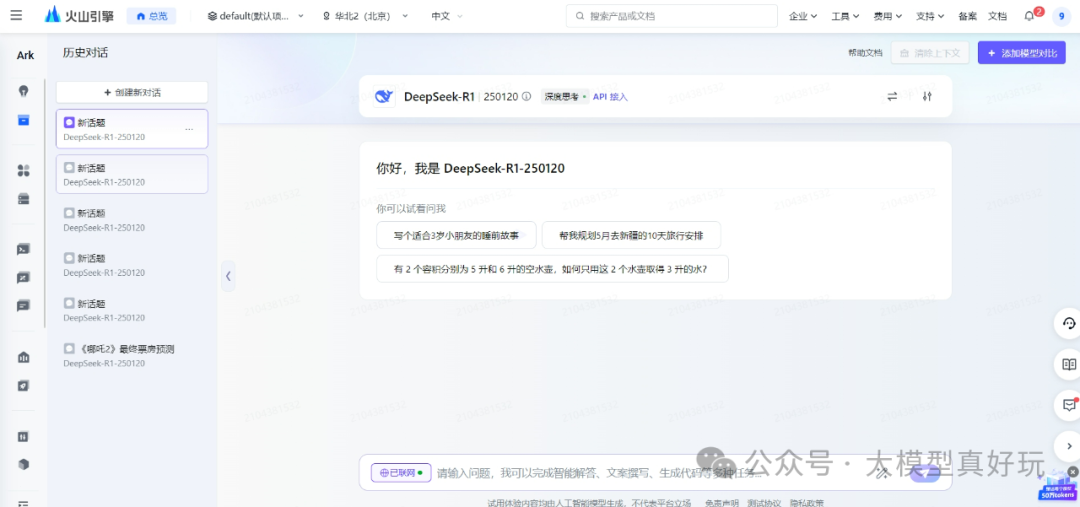Expand the floating panel arrow button
This screenshot has height=507, width=1080.
click(1069, 446)
